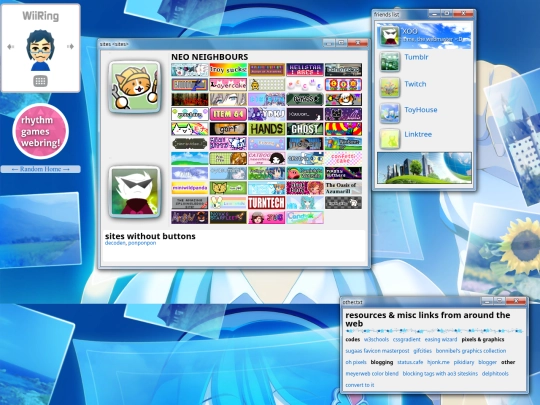Minimize the friends list window

click(435, 13)
